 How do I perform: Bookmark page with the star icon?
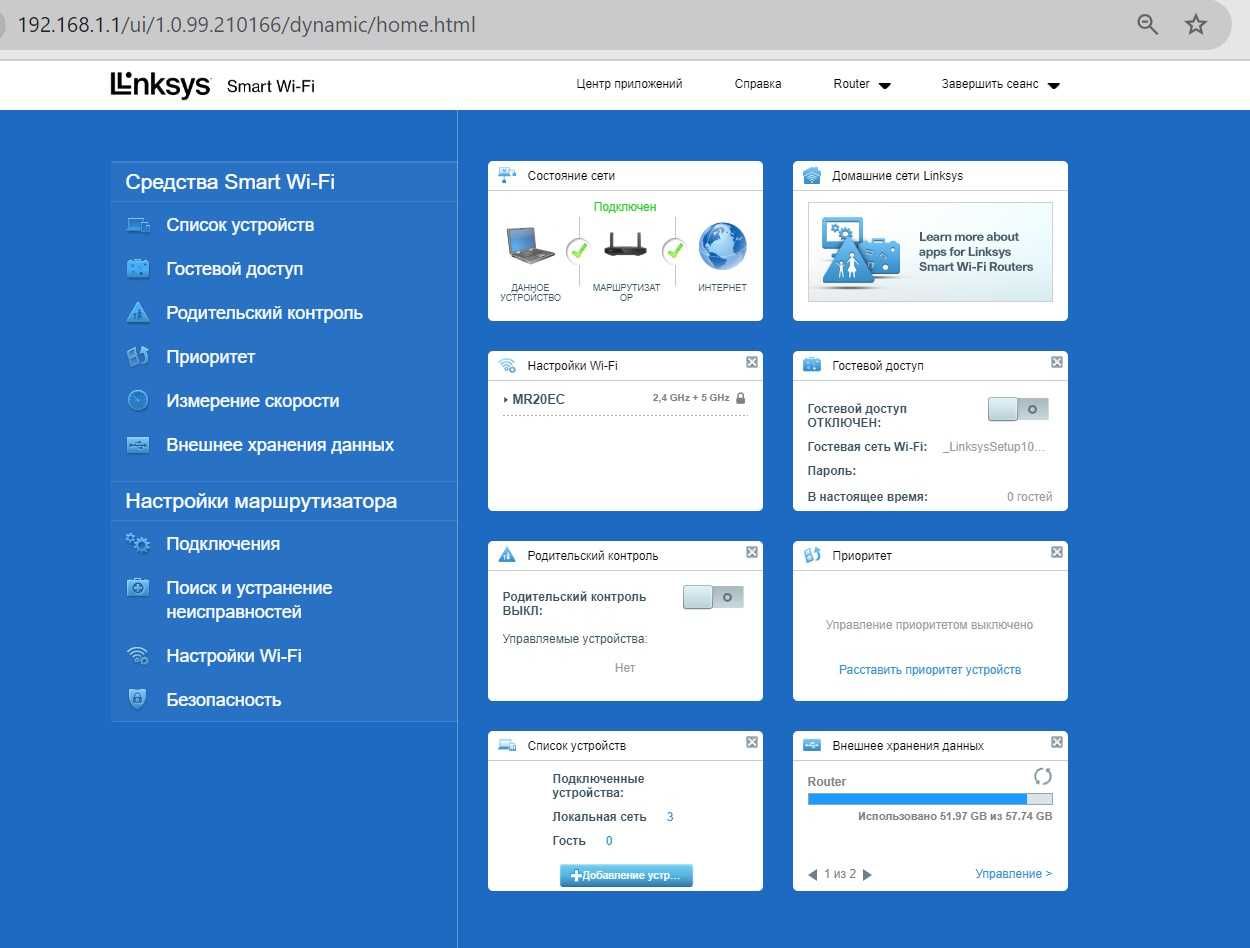click(x=1196, y=25)
